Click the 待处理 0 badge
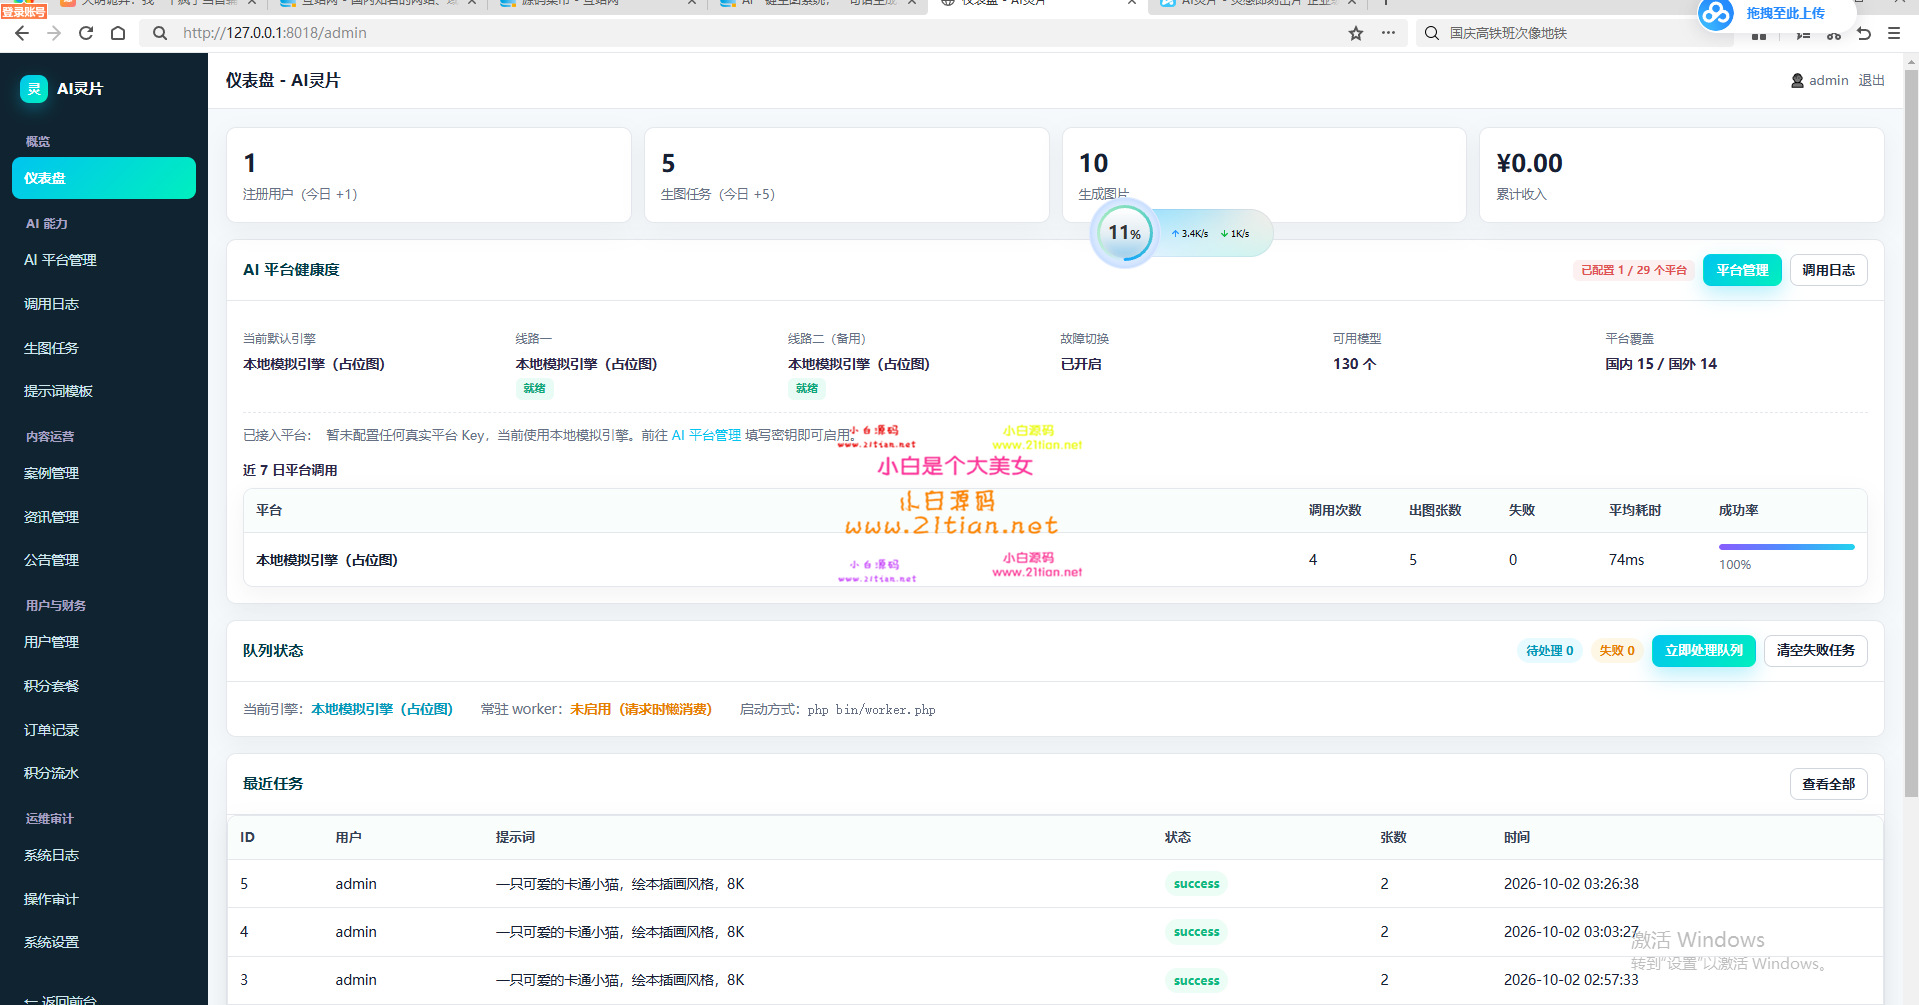The height and width of the screenshot is (1005, 1919). [1549, 650]
